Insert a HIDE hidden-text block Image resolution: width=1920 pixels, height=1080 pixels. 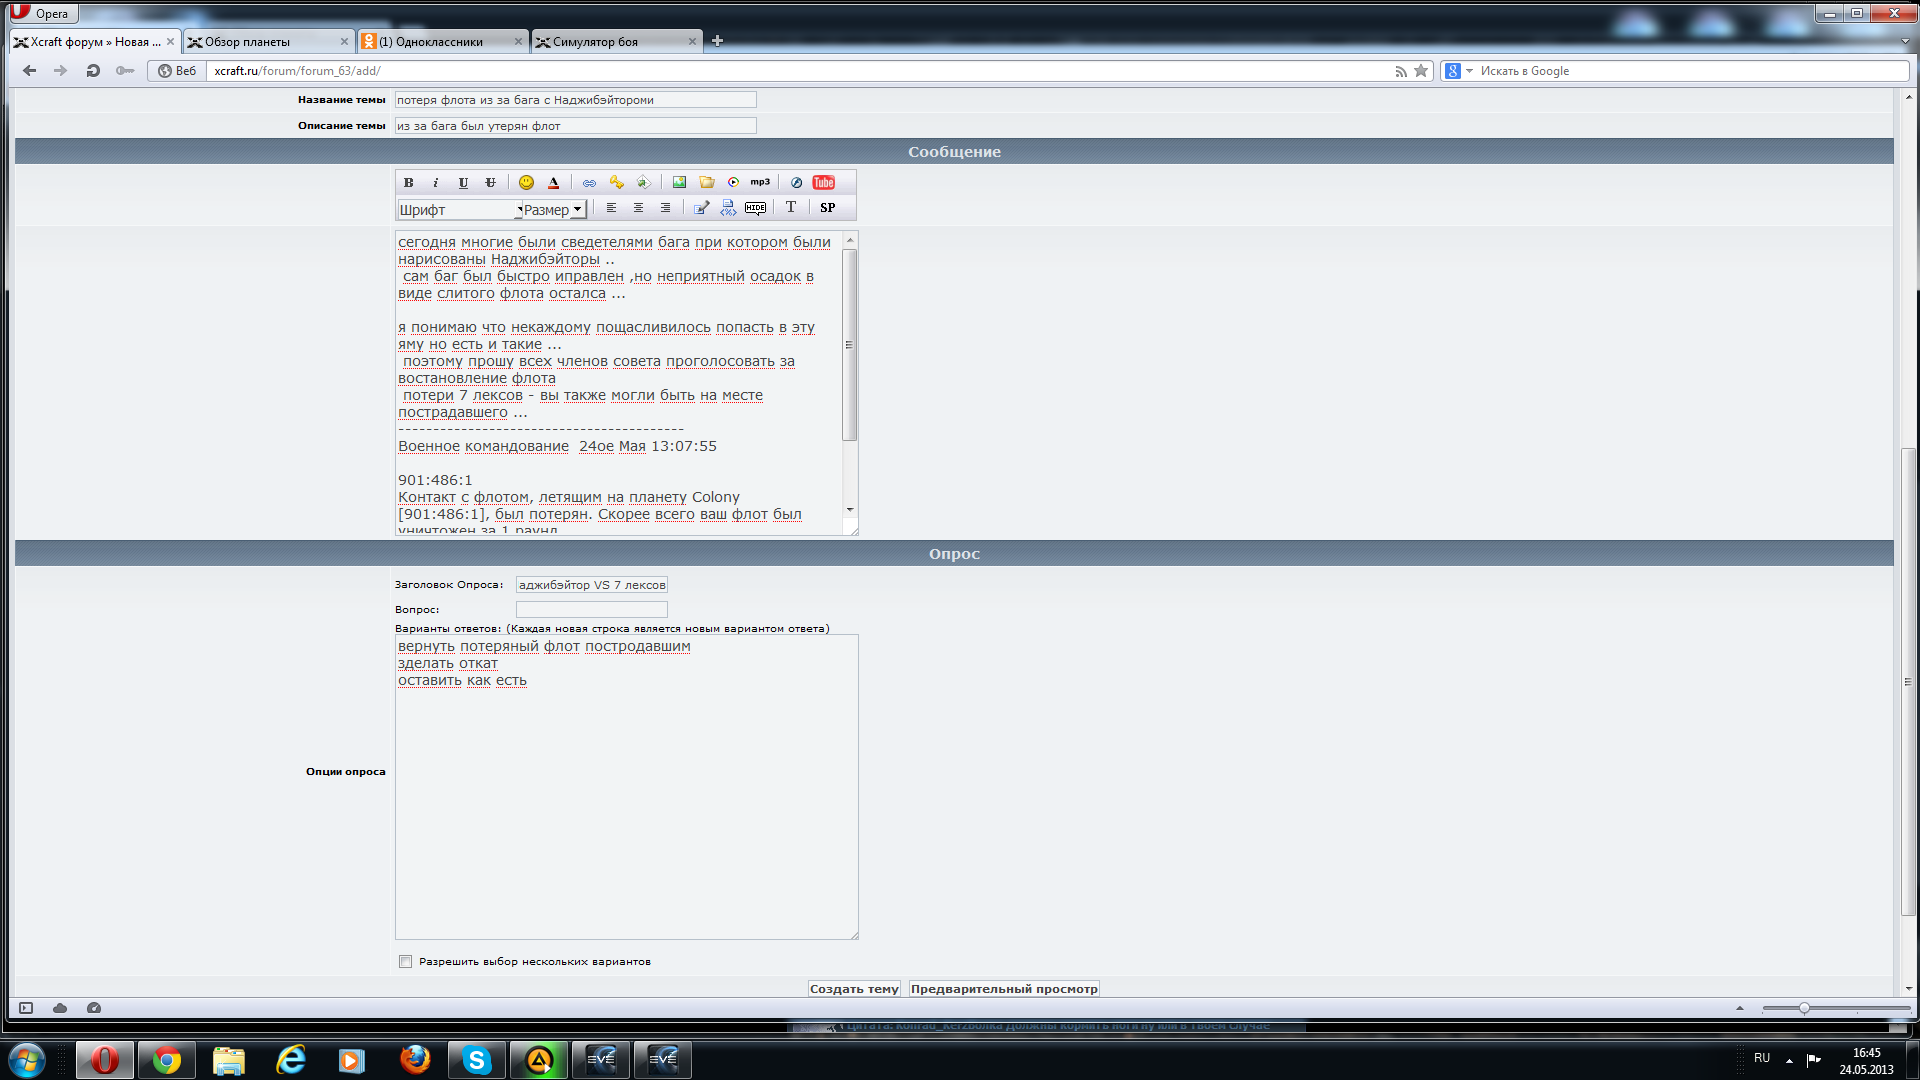click(755, 208)
